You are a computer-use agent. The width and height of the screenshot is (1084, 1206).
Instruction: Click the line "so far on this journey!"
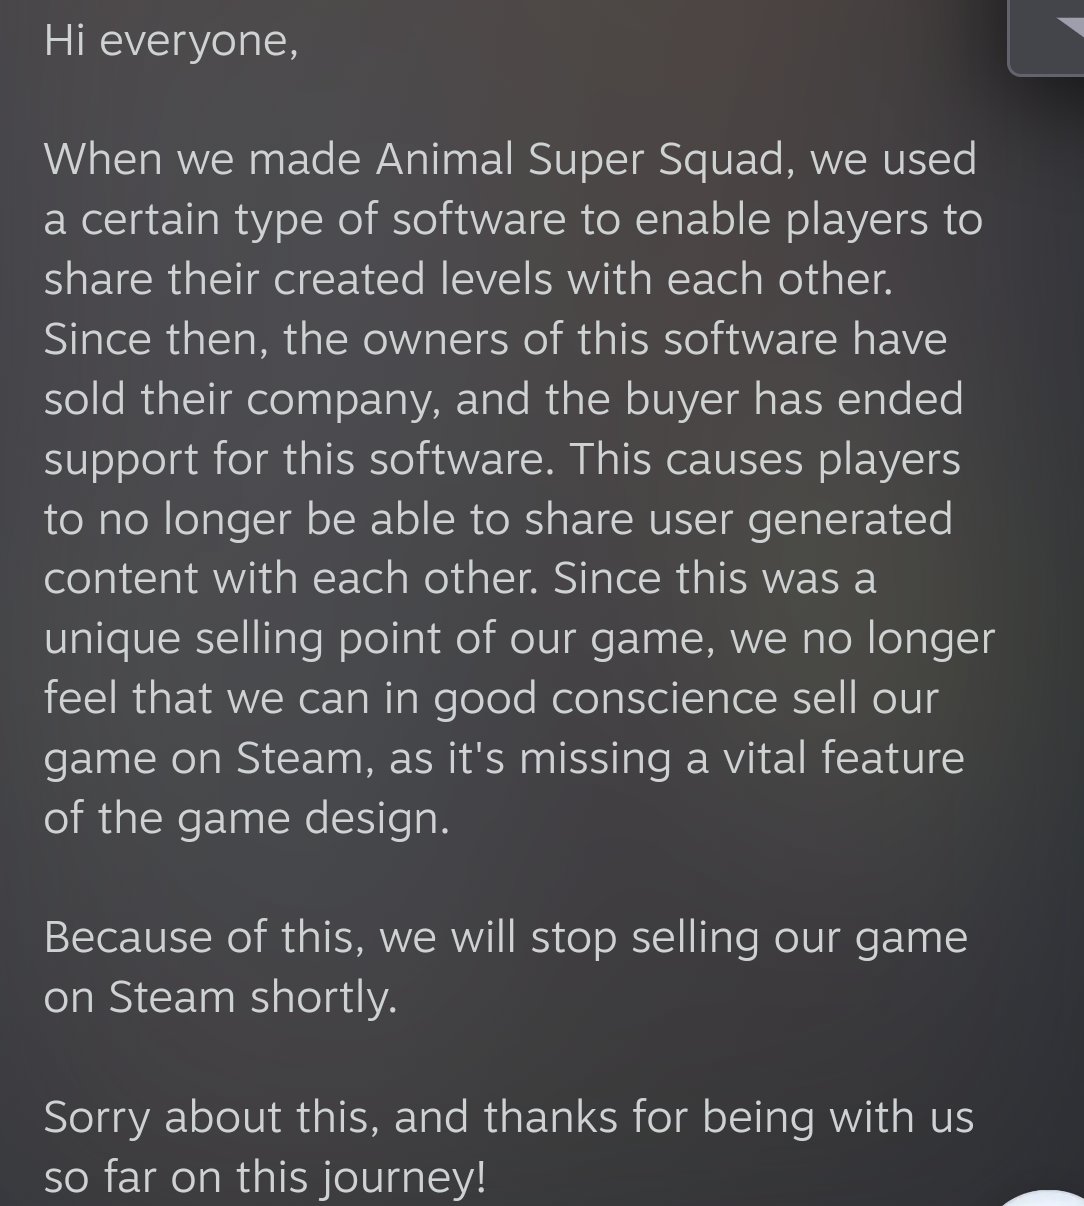pyautogui.click(x=265, y=1178)
